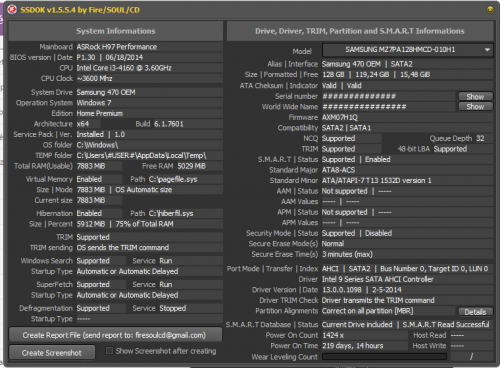Select the Windows Search Startup Type value
This screenshot has height=368, width=500.
(127, 271)
